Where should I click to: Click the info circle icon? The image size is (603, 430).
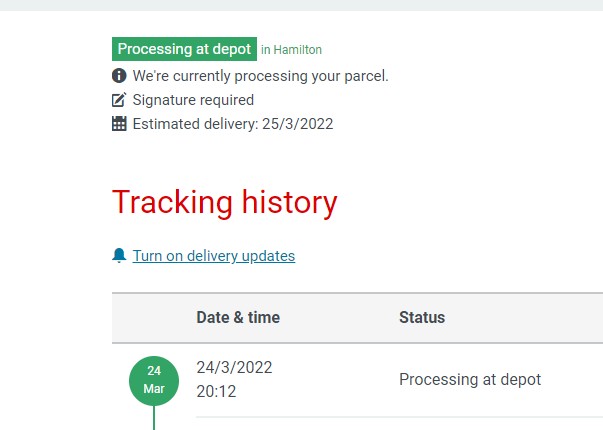click(119, 76)
